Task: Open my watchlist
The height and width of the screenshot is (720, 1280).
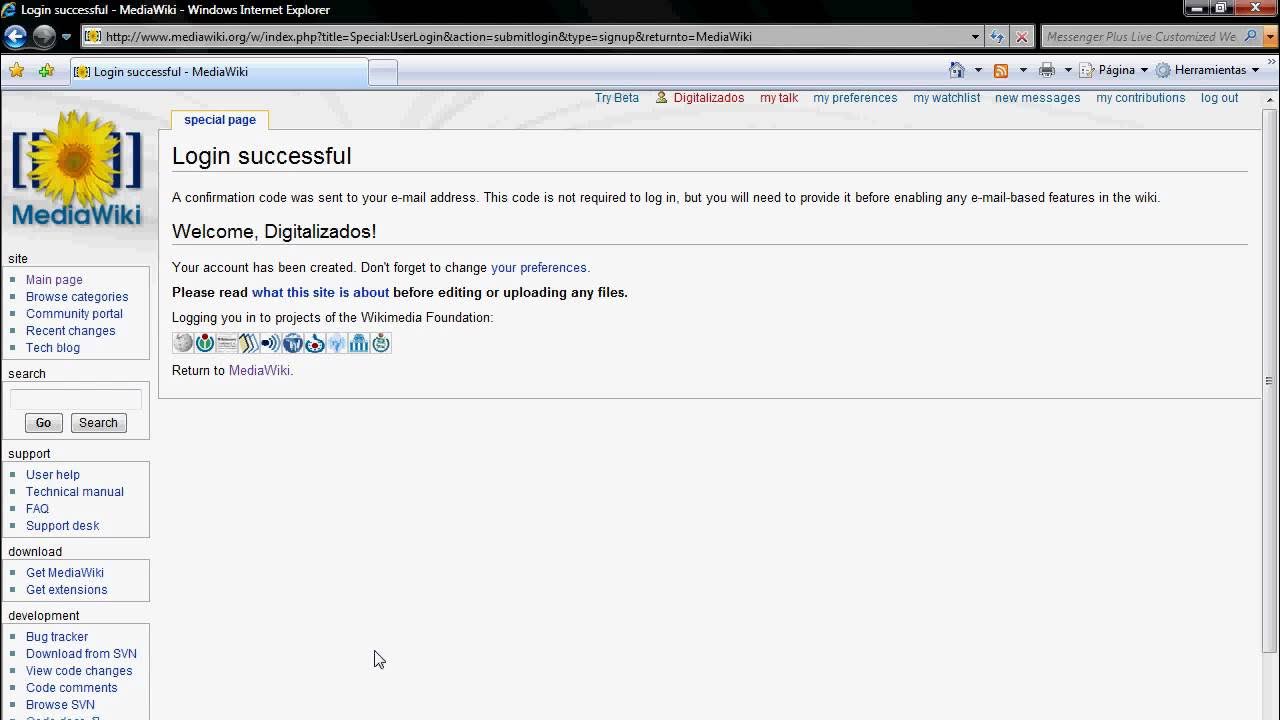Action: [946, 98]
